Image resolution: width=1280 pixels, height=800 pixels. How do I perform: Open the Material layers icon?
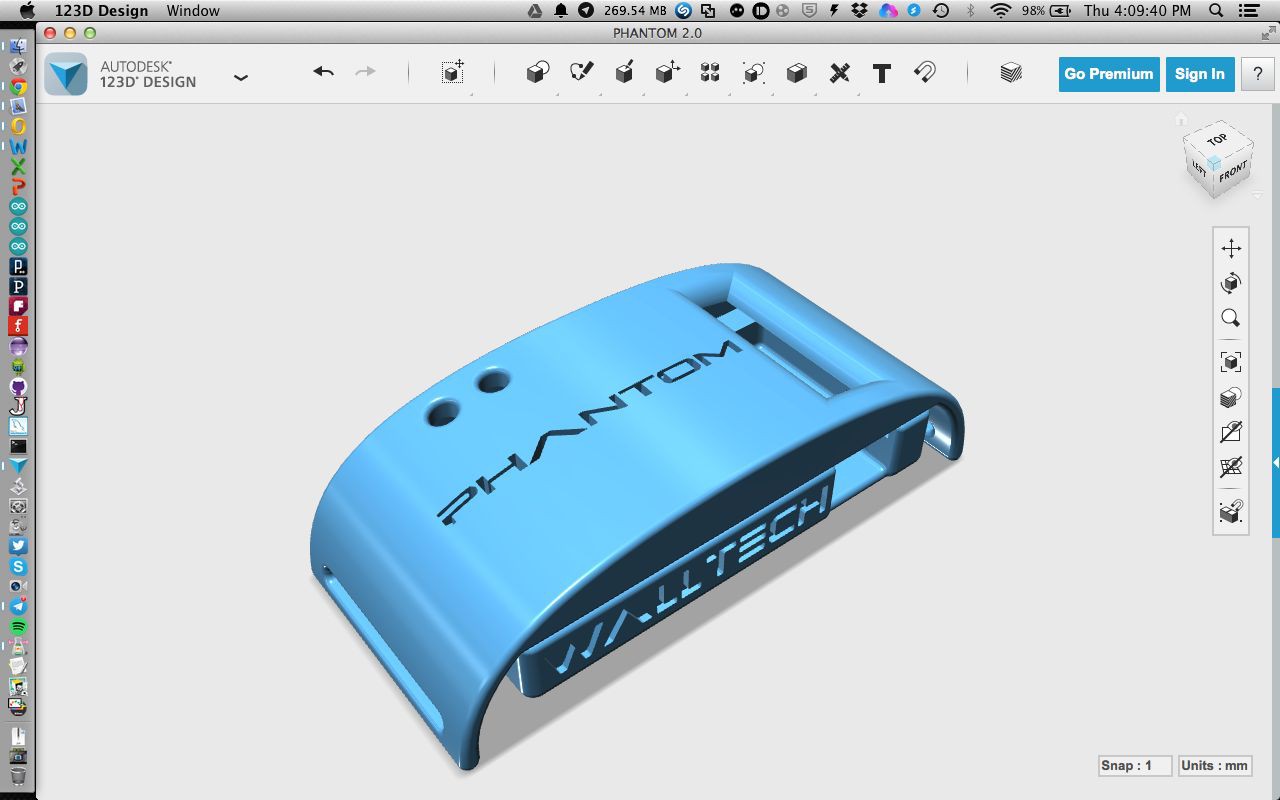(1011, 73)
